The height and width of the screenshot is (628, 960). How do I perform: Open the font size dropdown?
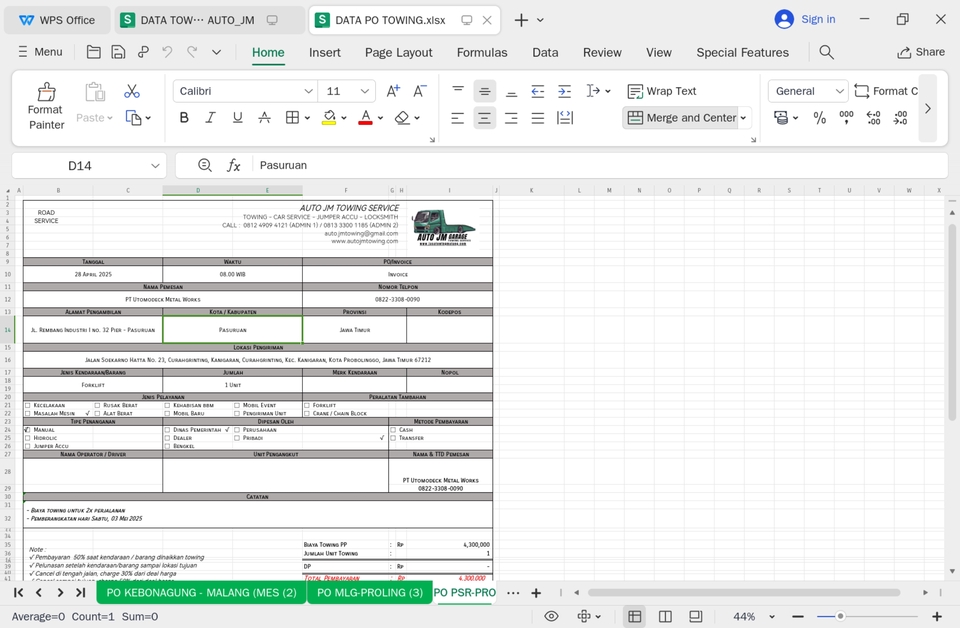[x=364, y=91]
